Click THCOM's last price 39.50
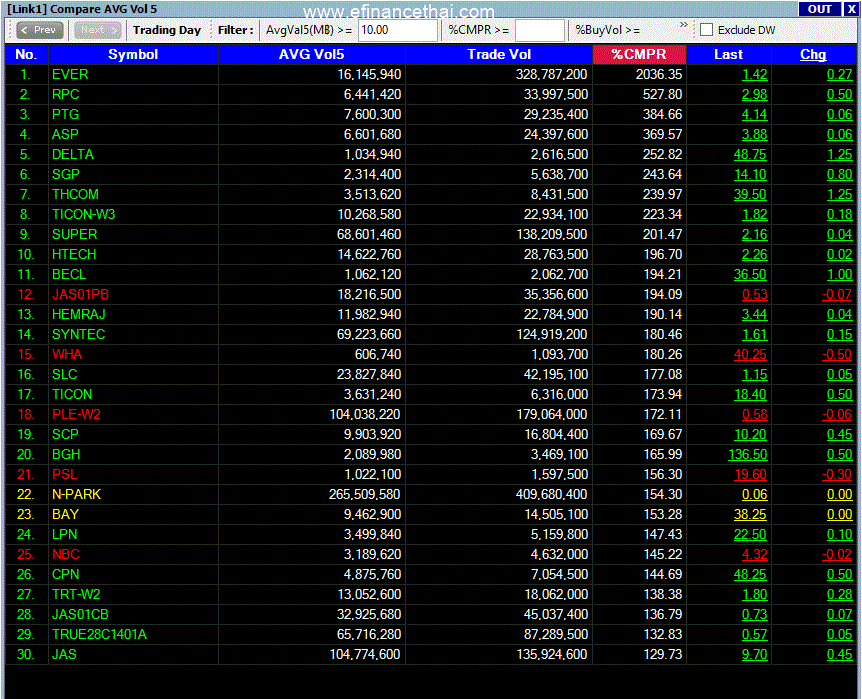This screenshot has height=699, width=862. click(x=750, y=194)
